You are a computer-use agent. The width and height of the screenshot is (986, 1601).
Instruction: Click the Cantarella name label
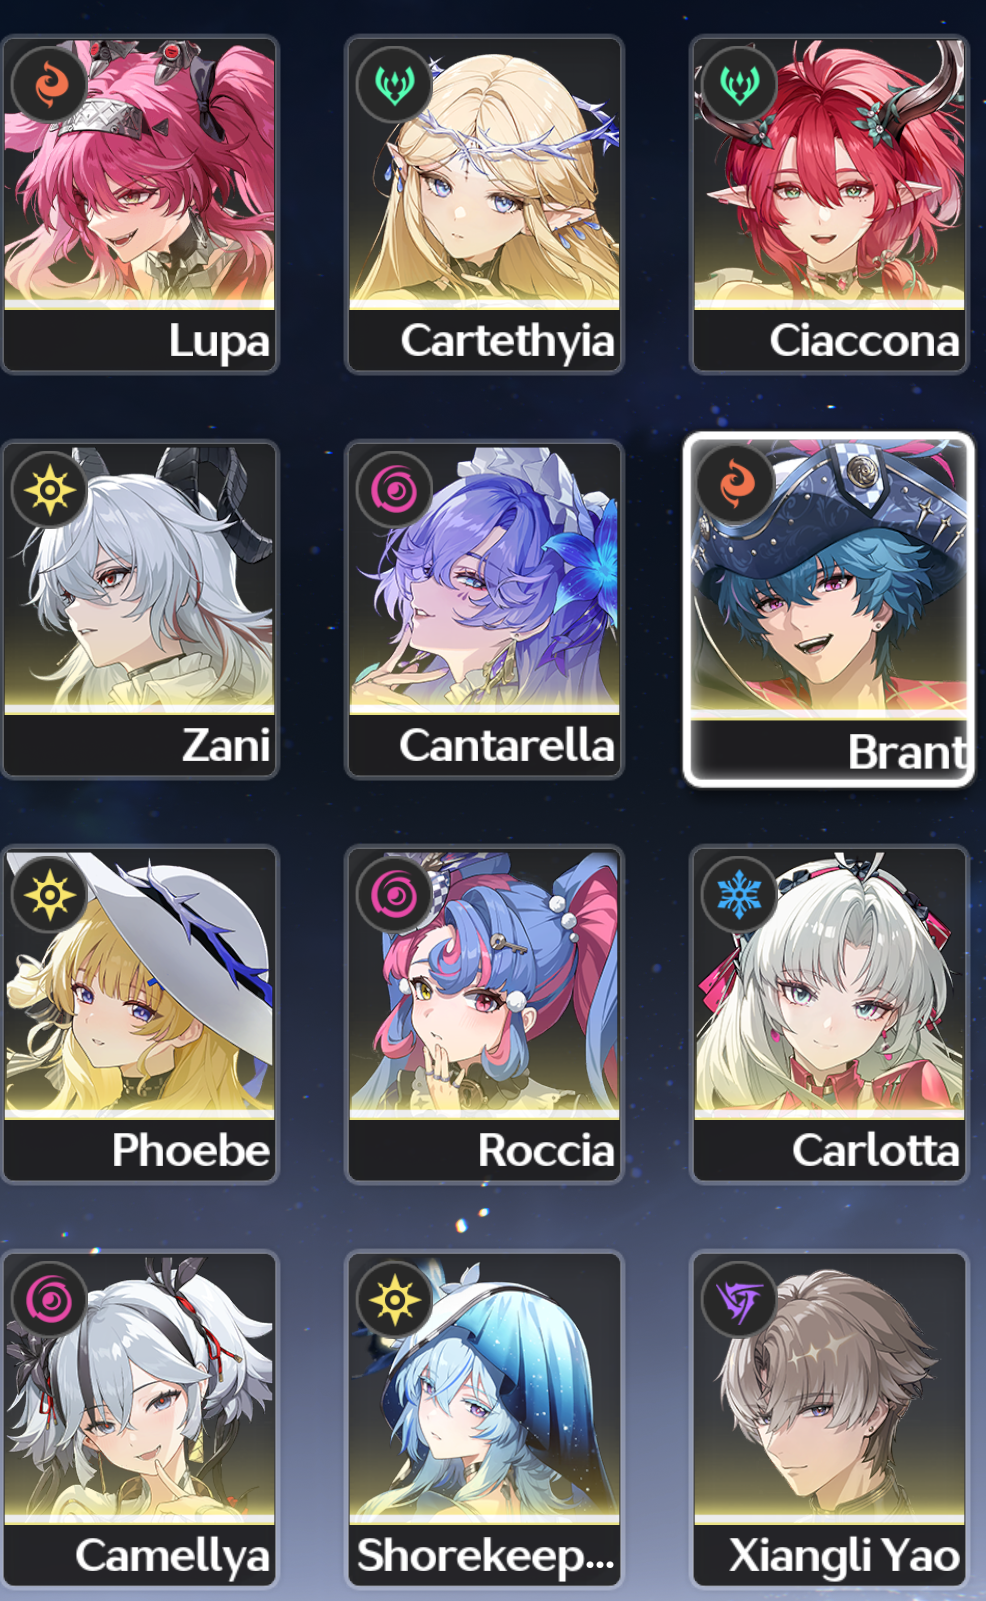[x=506, y=745]
